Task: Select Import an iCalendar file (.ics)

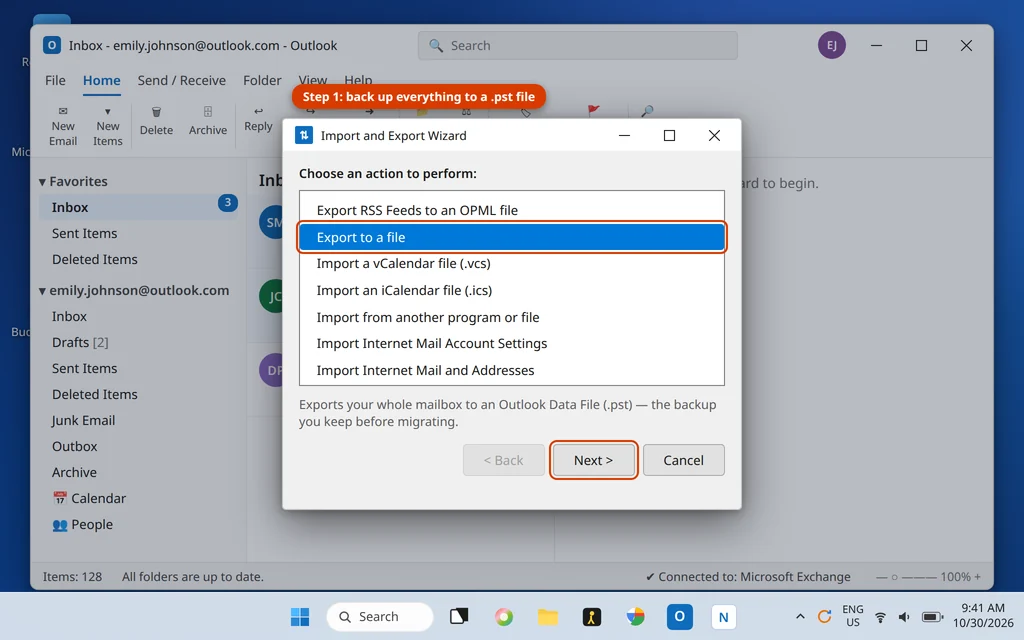Action: click(511, 290)
